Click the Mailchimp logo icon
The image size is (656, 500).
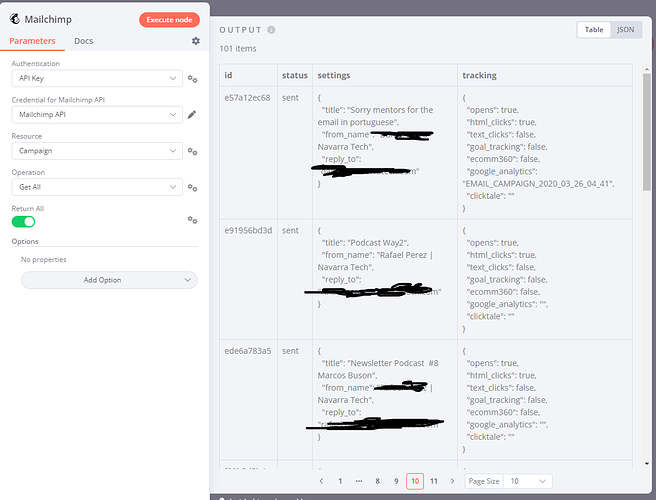click(x=15, y=19)
